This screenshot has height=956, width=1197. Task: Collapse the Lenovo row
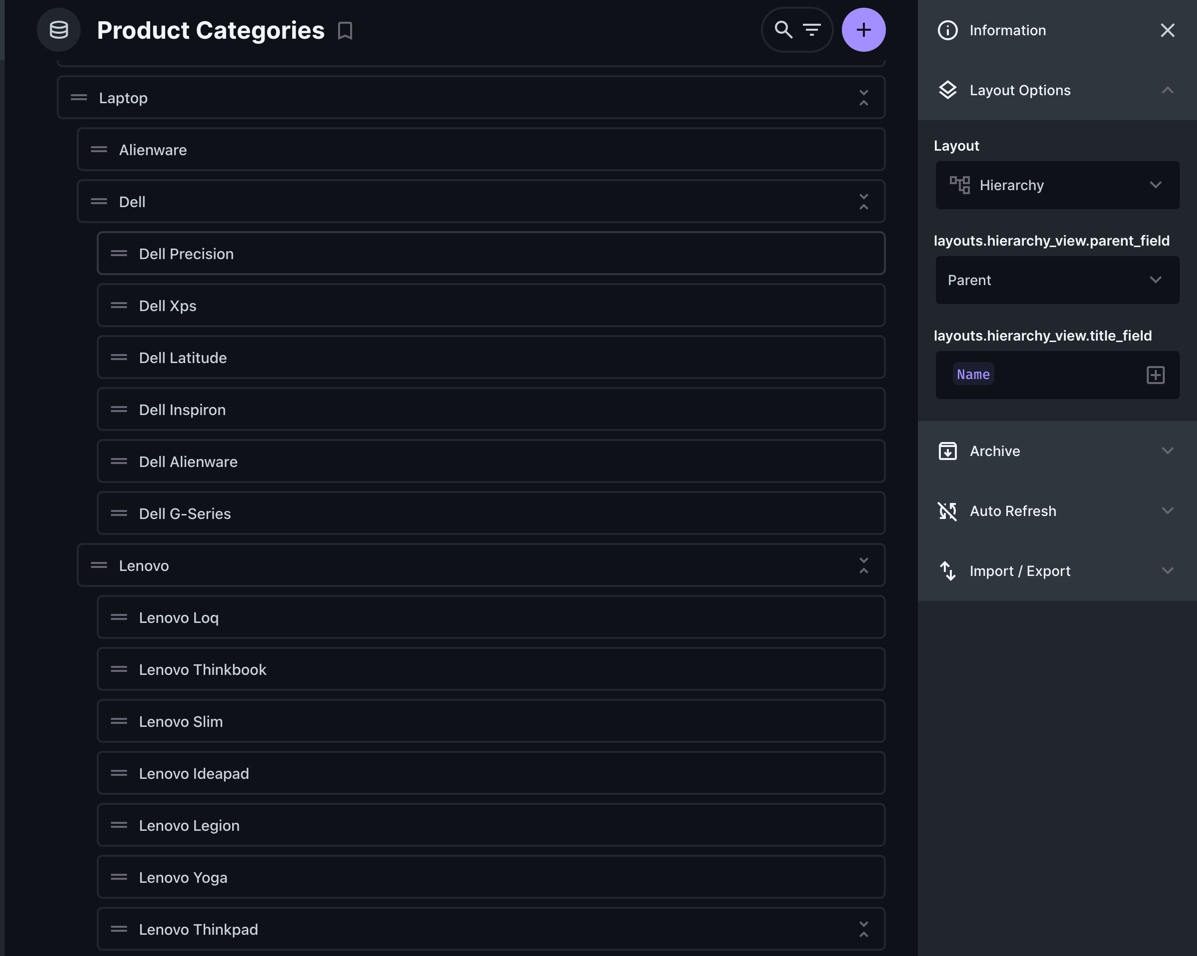coord(863,565)
